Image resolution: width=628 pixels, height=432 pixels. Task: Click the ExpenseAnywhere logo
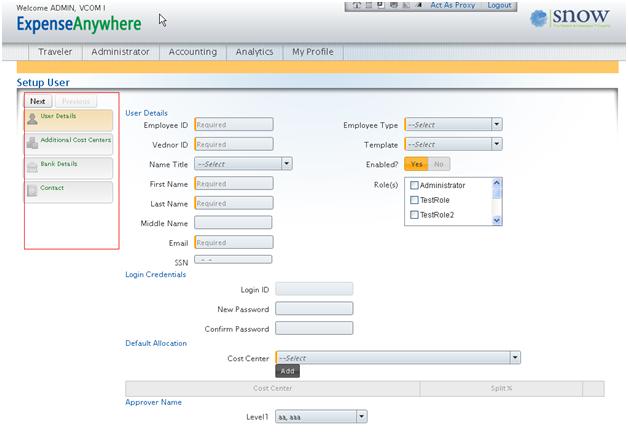click(79, 24)
